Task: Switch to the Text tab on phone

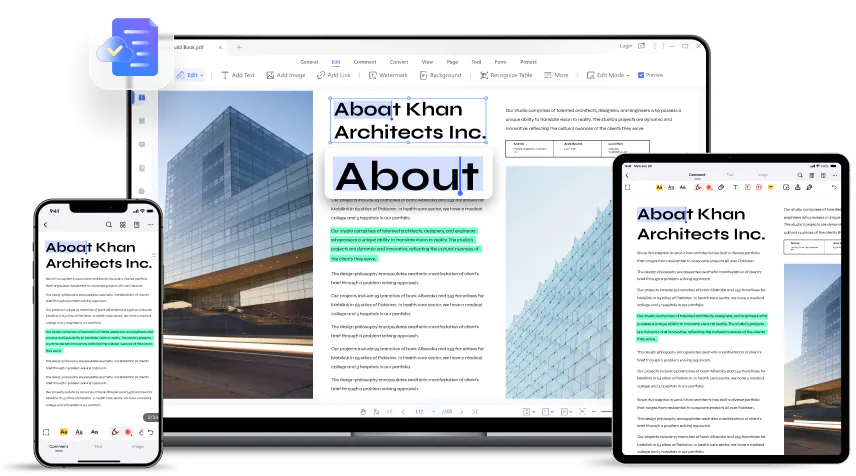Action: (98, 447)
